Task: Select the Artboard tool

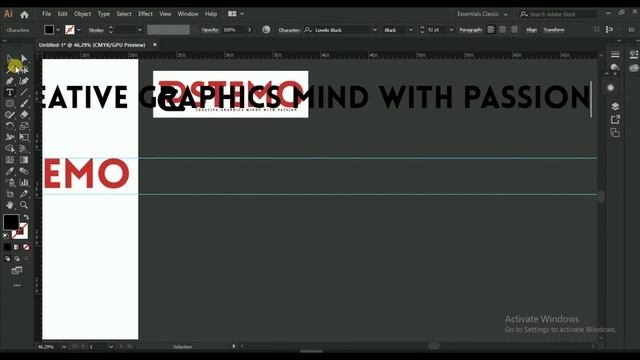Action: [x=10, y=194]
